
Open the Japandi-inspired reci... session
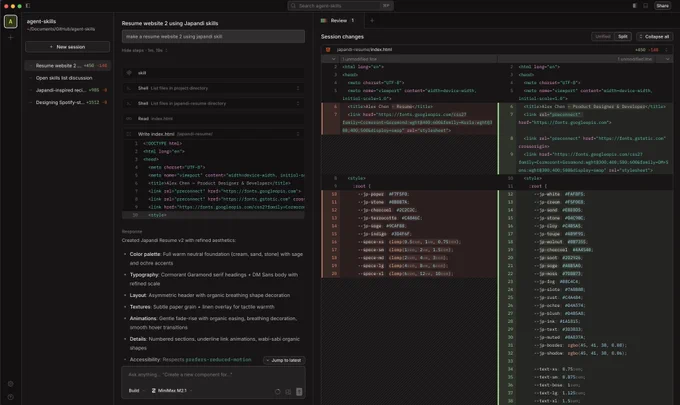coord(67,90)
